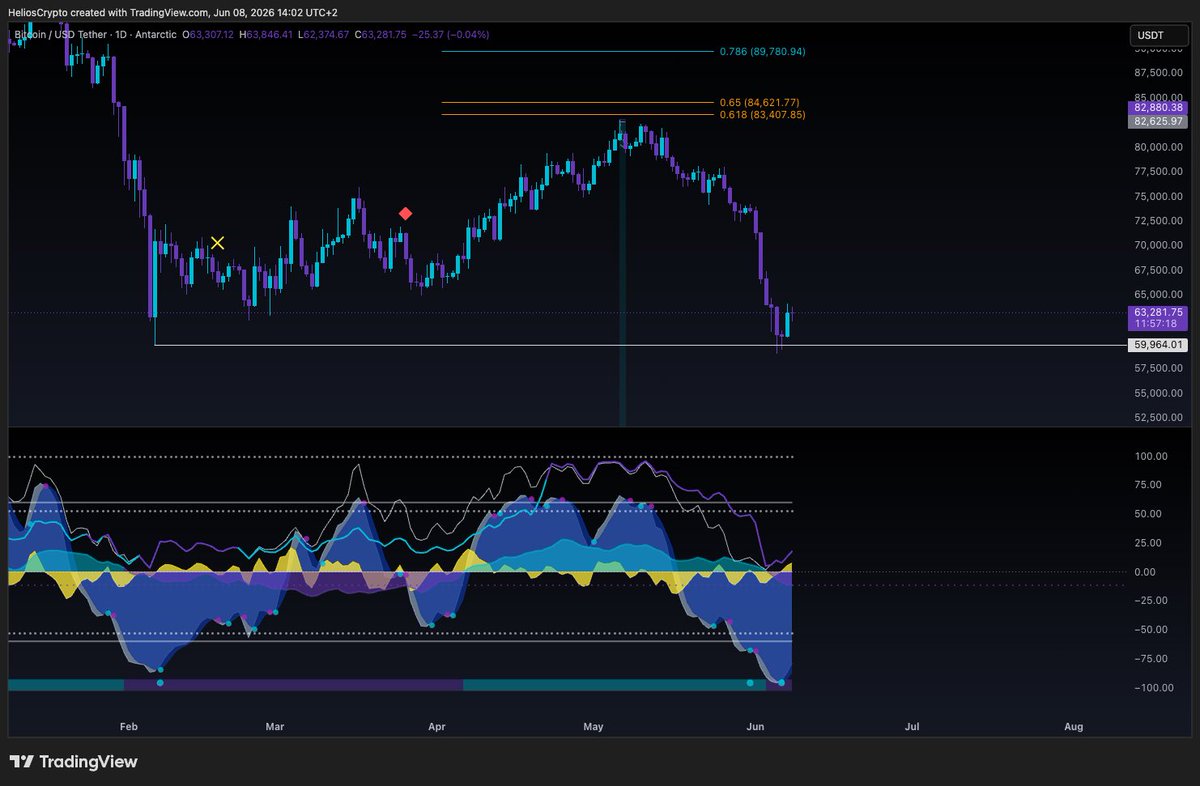Viewport: 1200px width, 786px height.
Task: Click the −75.00 oscillator scale value
Action: click(1149, 659)
